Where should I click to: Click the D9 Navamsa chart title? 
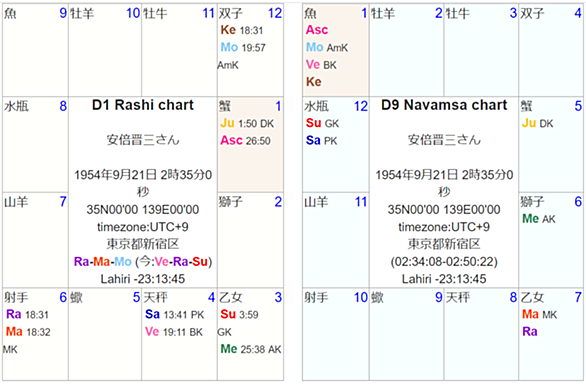(x=444, y=105)
